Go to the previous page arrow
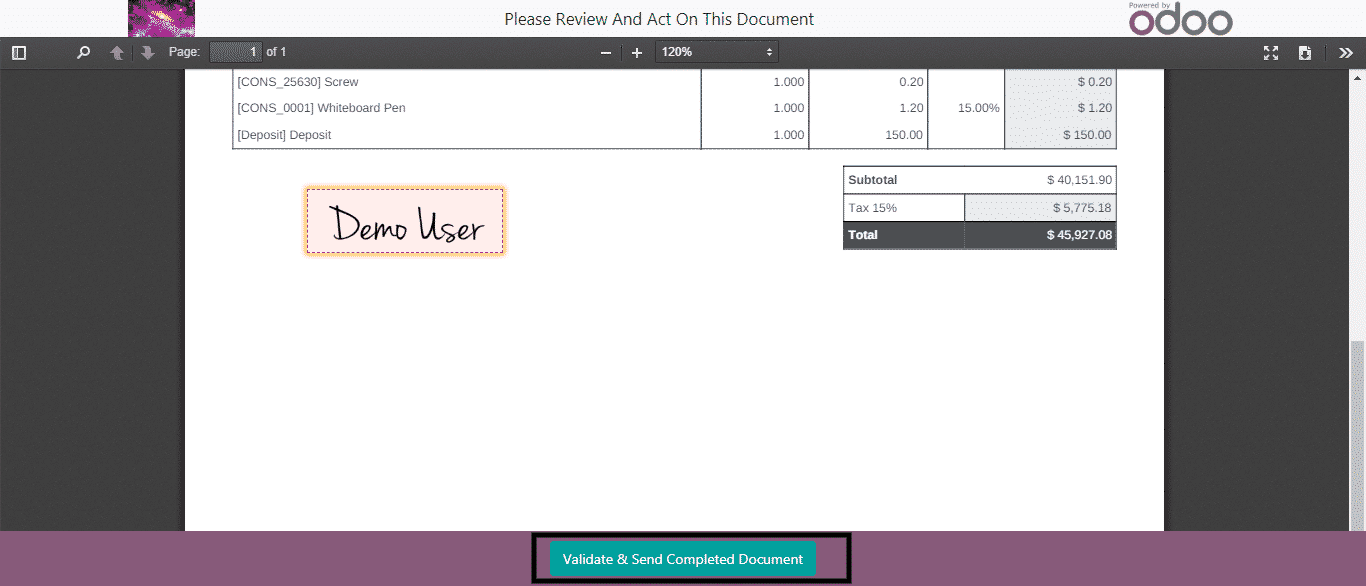1366x586 pixels. pyautogui.click(x=117, y=53)
